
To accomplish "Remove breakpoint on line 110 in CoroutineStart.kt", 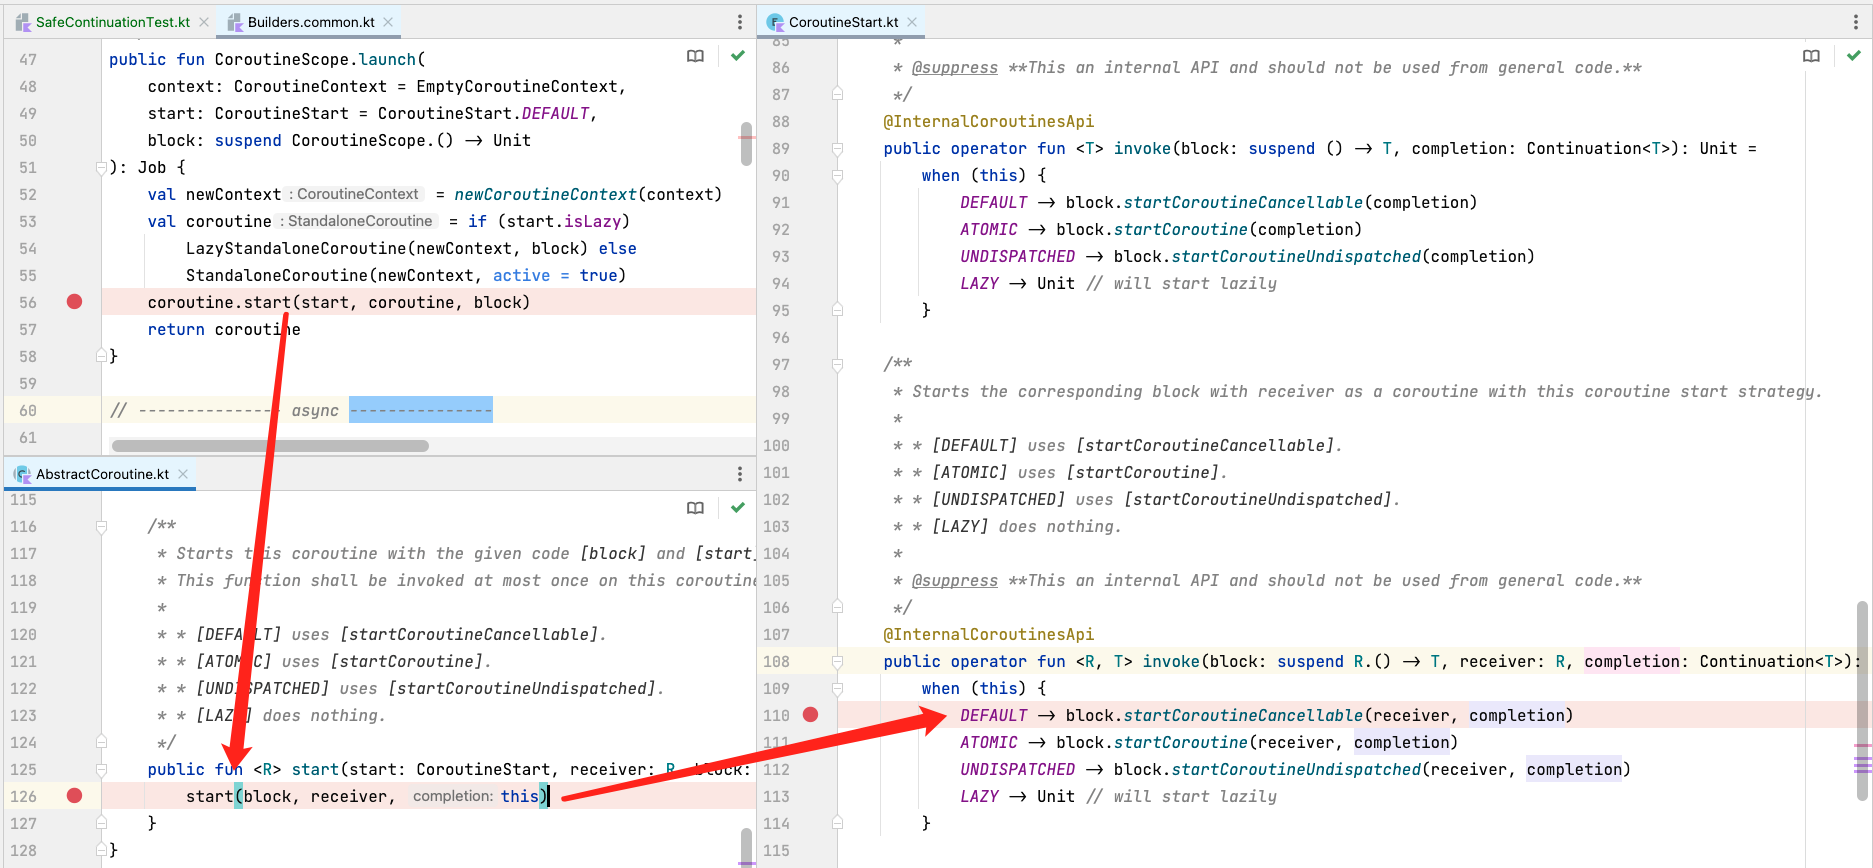I will point(811,715).
